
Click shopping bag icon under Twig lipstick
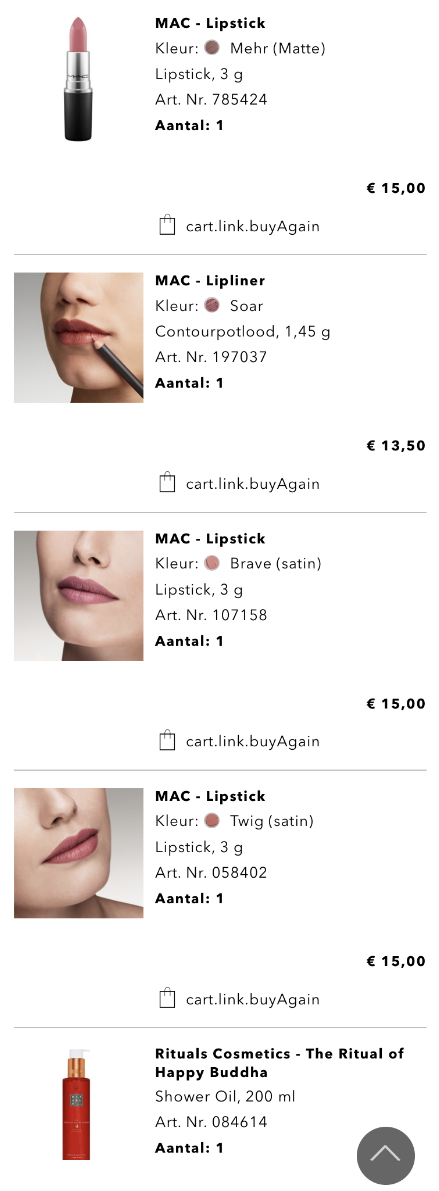click(x=167, y=998)
